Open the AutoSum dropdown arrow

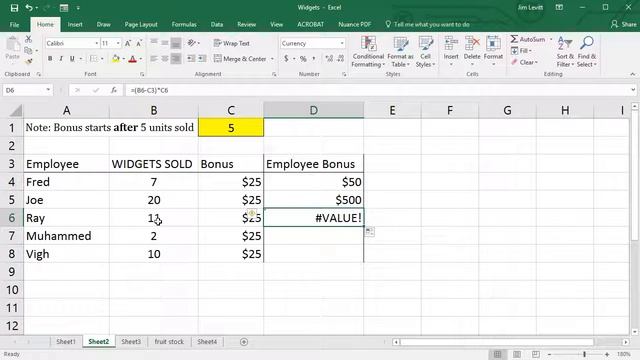[x=551, y=39]
